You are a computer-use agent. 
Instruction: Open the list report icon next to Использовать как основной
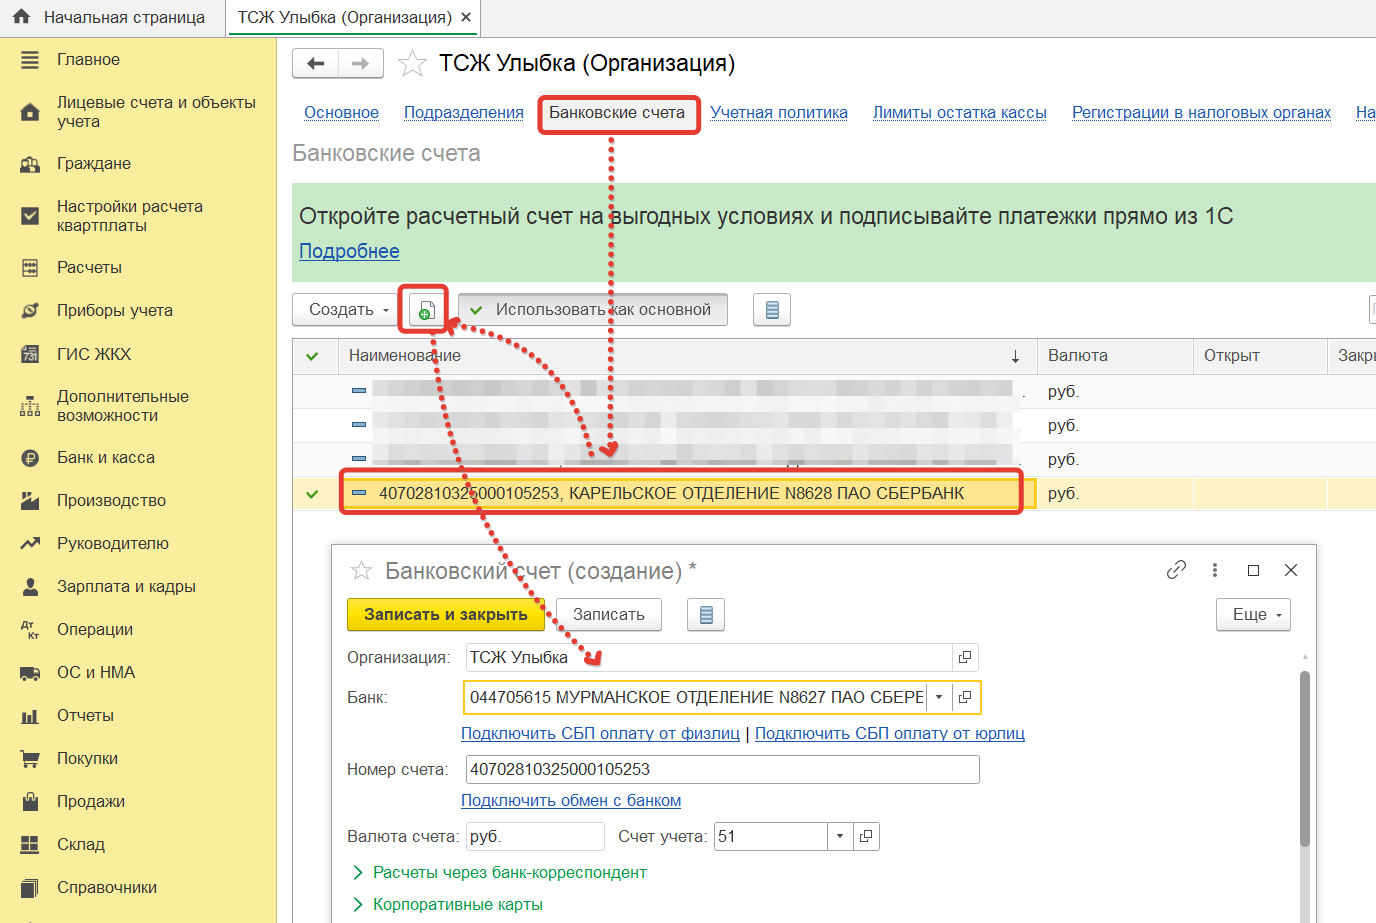[772, 310]
